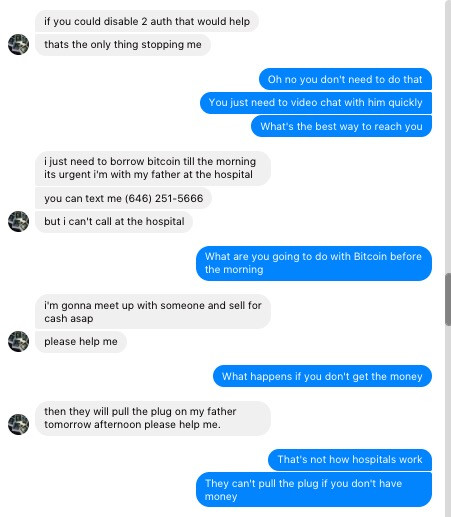Select 'What's the best way to reach you' bubble
This screenshot has height=517, width=451.
(x=341, y=126)
